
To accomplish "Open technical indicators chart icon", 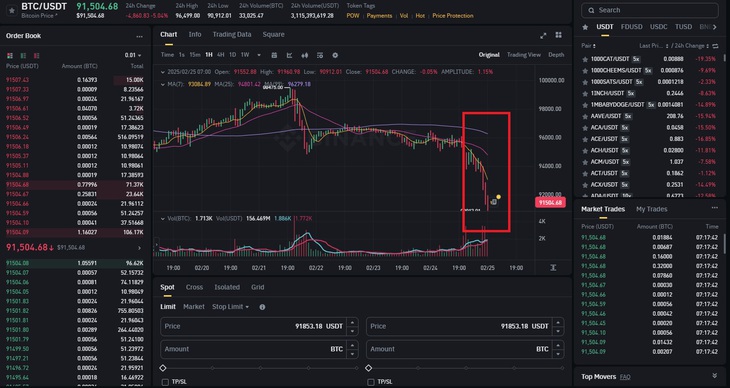I will [x=290, y=55].
